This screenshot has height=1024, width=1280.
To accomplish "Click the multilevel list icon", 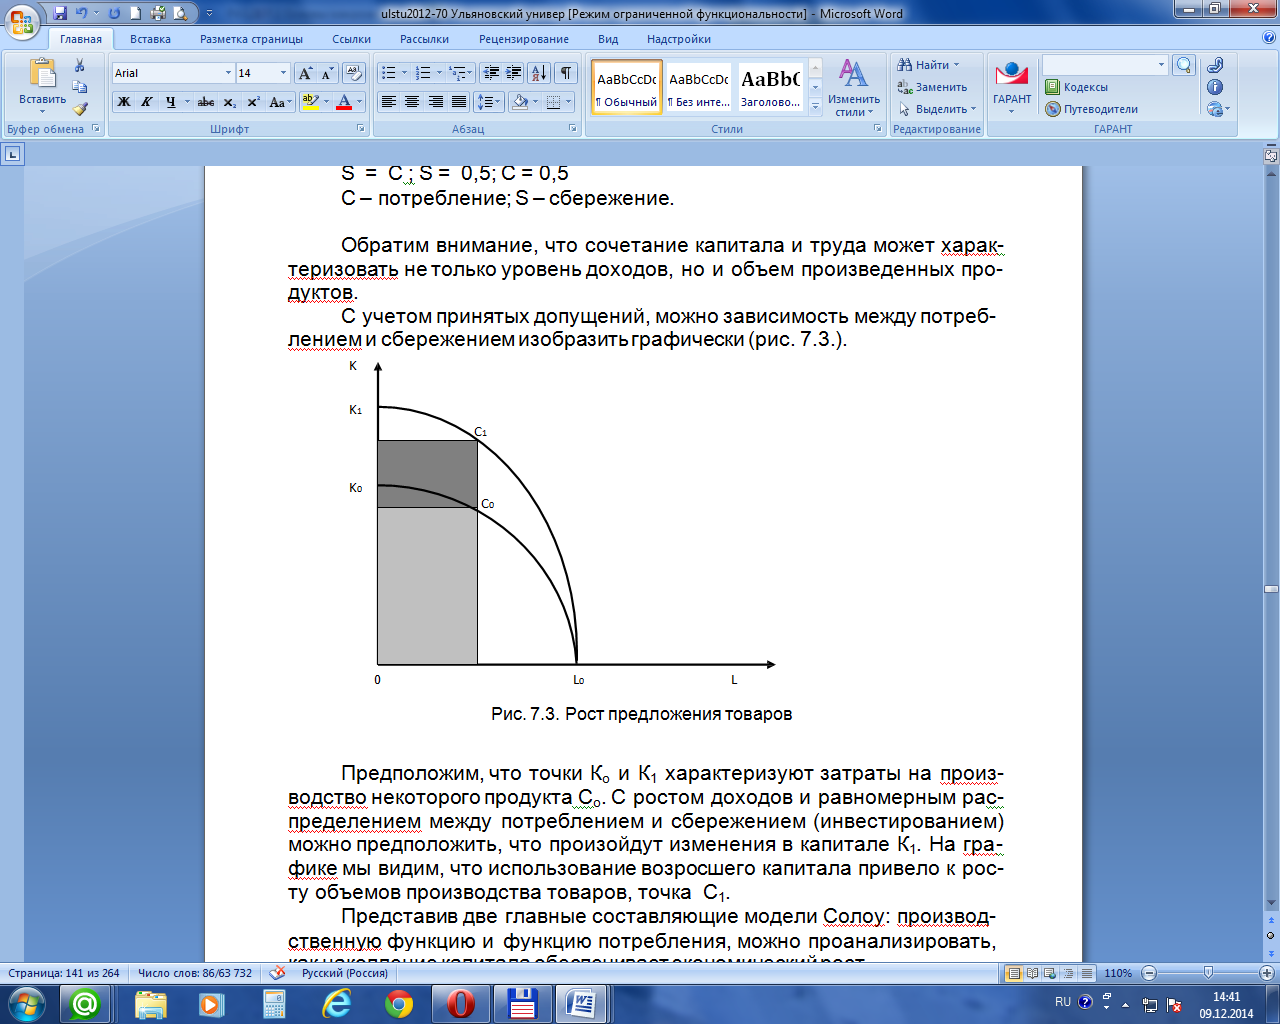I will point(457,73).
